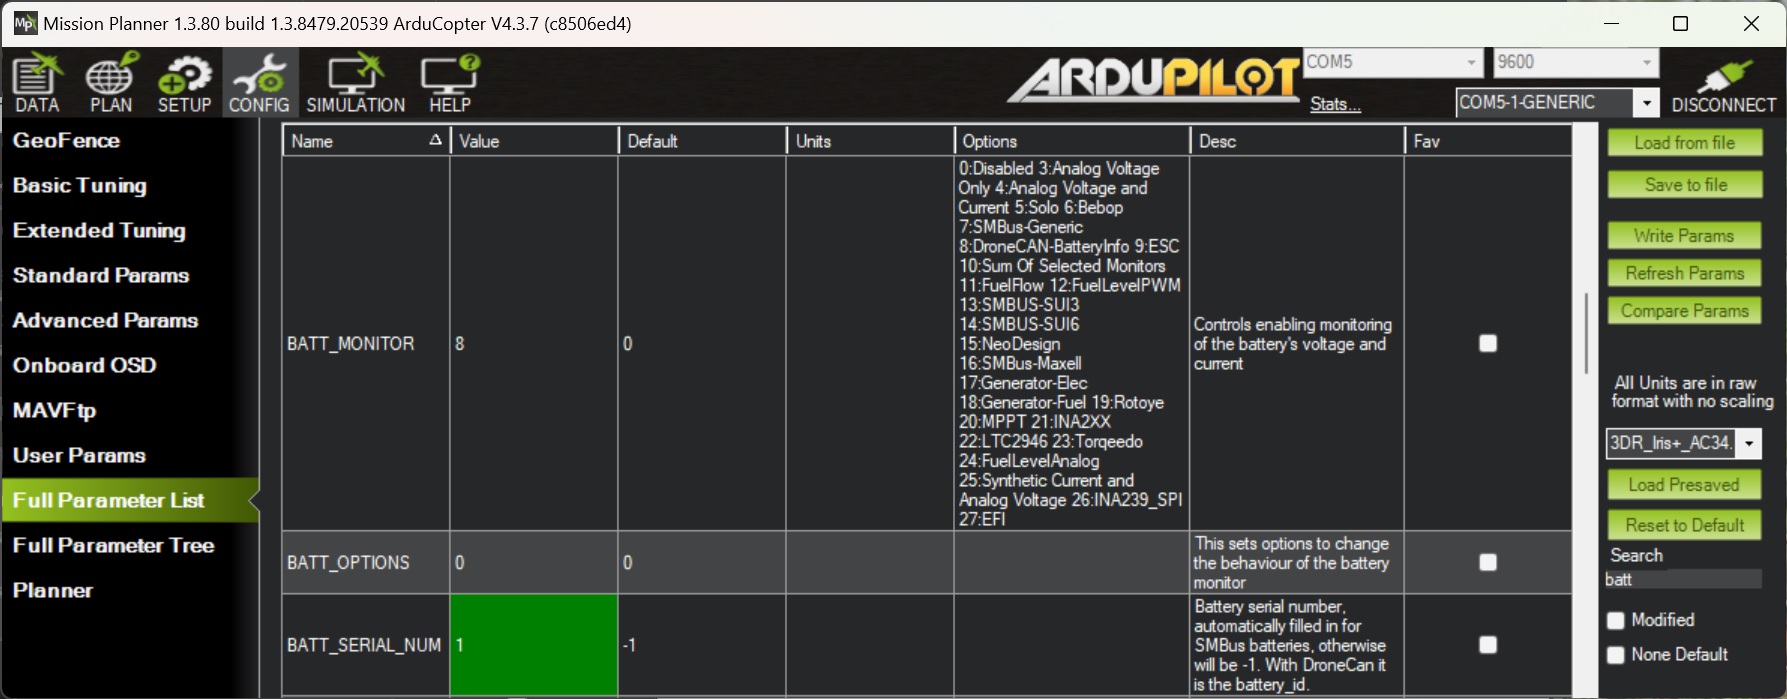Select the BATT_OPTIONS parameter name cell
The image size is (1787, 699).
click(366, 562)
